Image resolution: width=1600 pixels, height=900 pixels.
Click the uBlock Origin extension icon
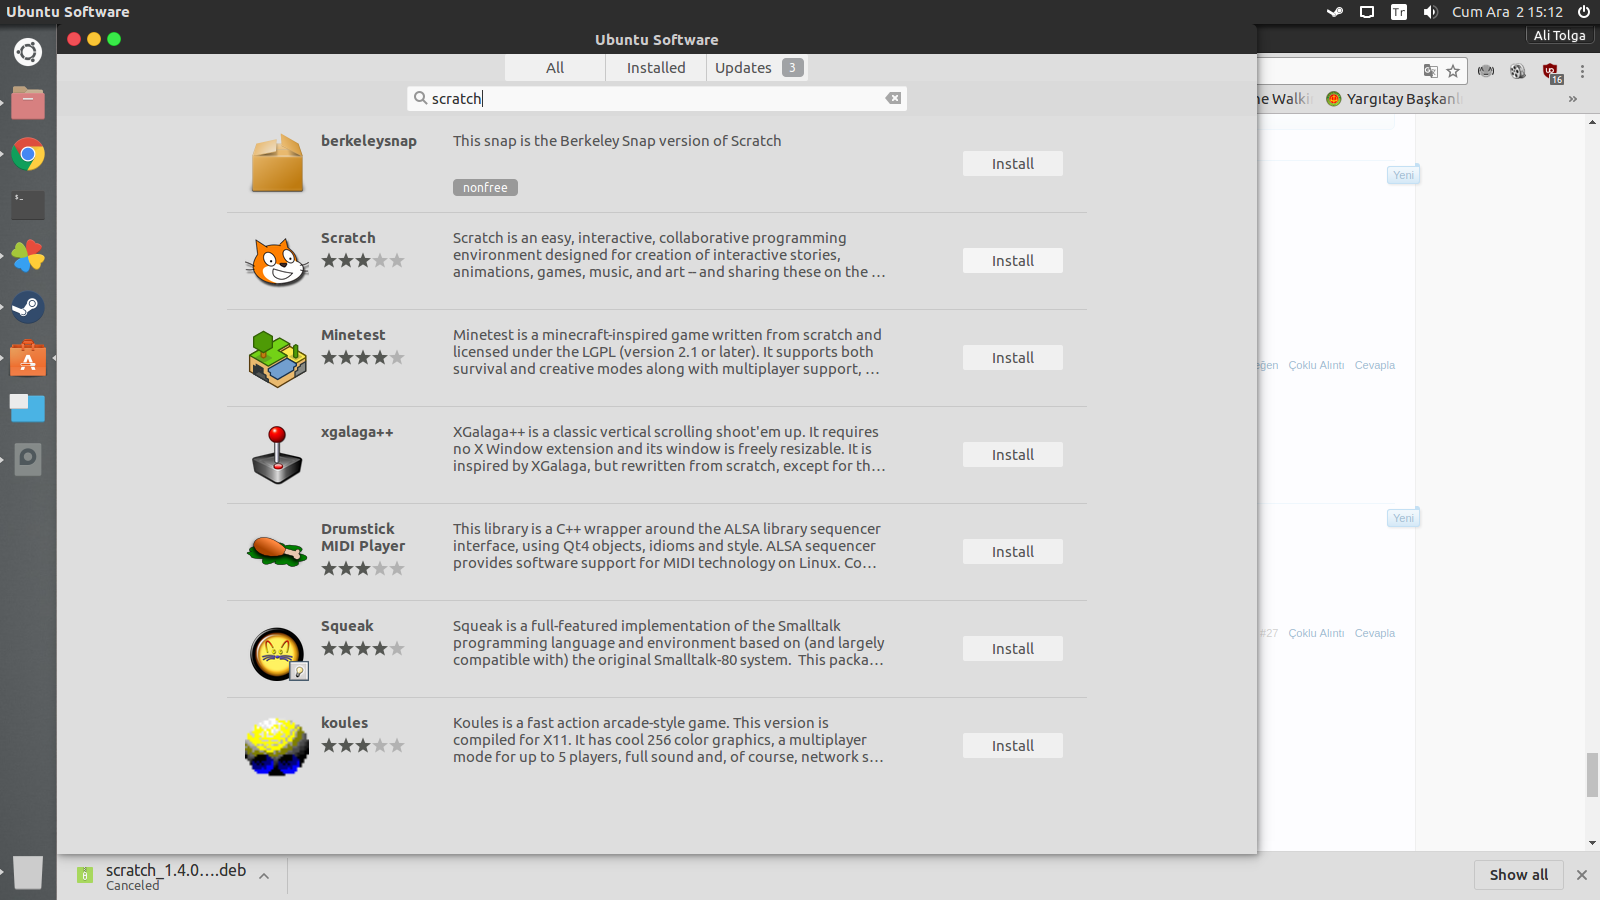coord(1551,72)
